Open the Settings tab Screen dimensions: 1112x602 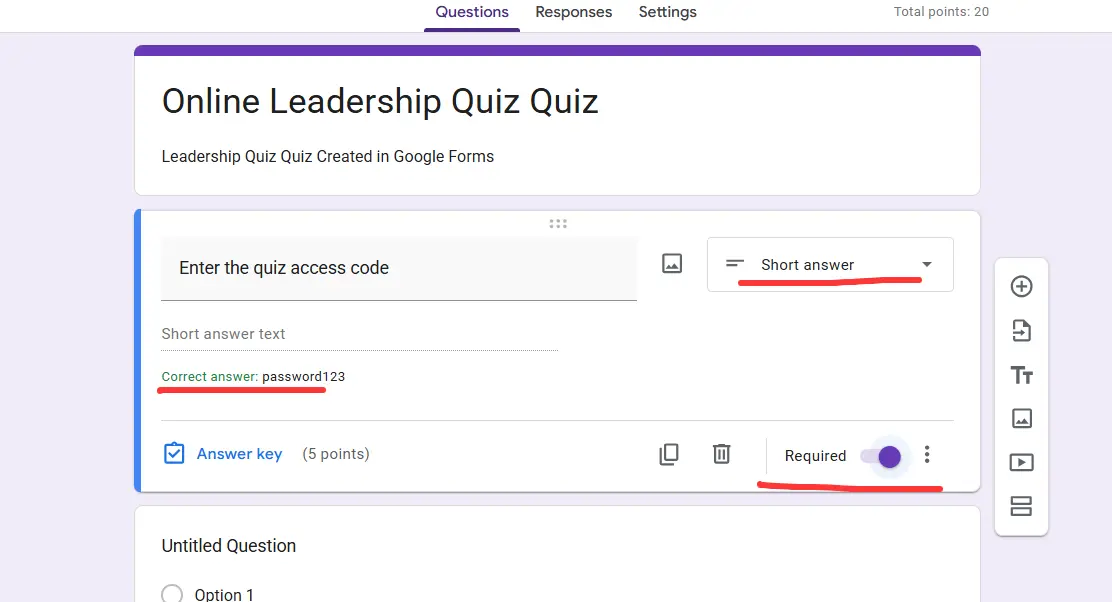pos(667,13)
